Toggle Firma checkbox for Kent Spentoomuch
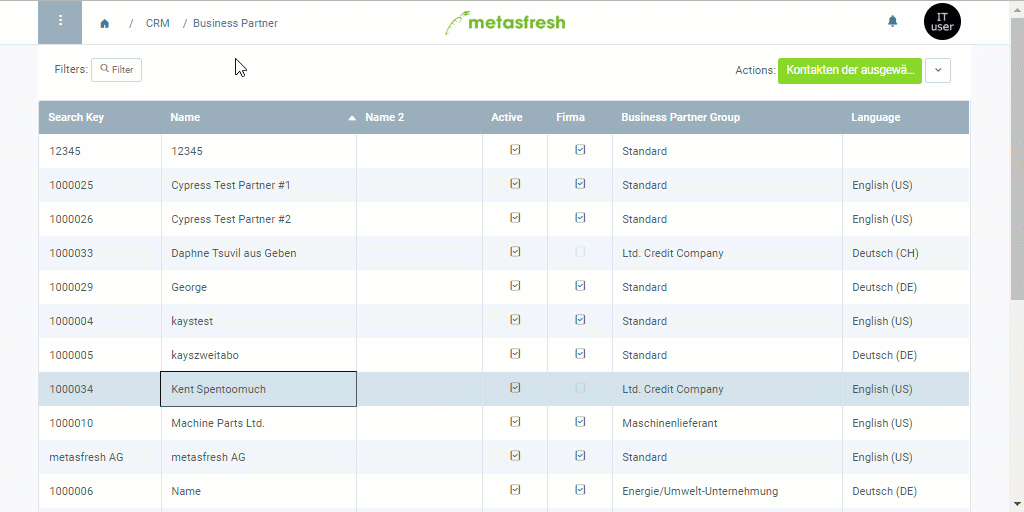The image size is (1024, 512). point(580,388)
